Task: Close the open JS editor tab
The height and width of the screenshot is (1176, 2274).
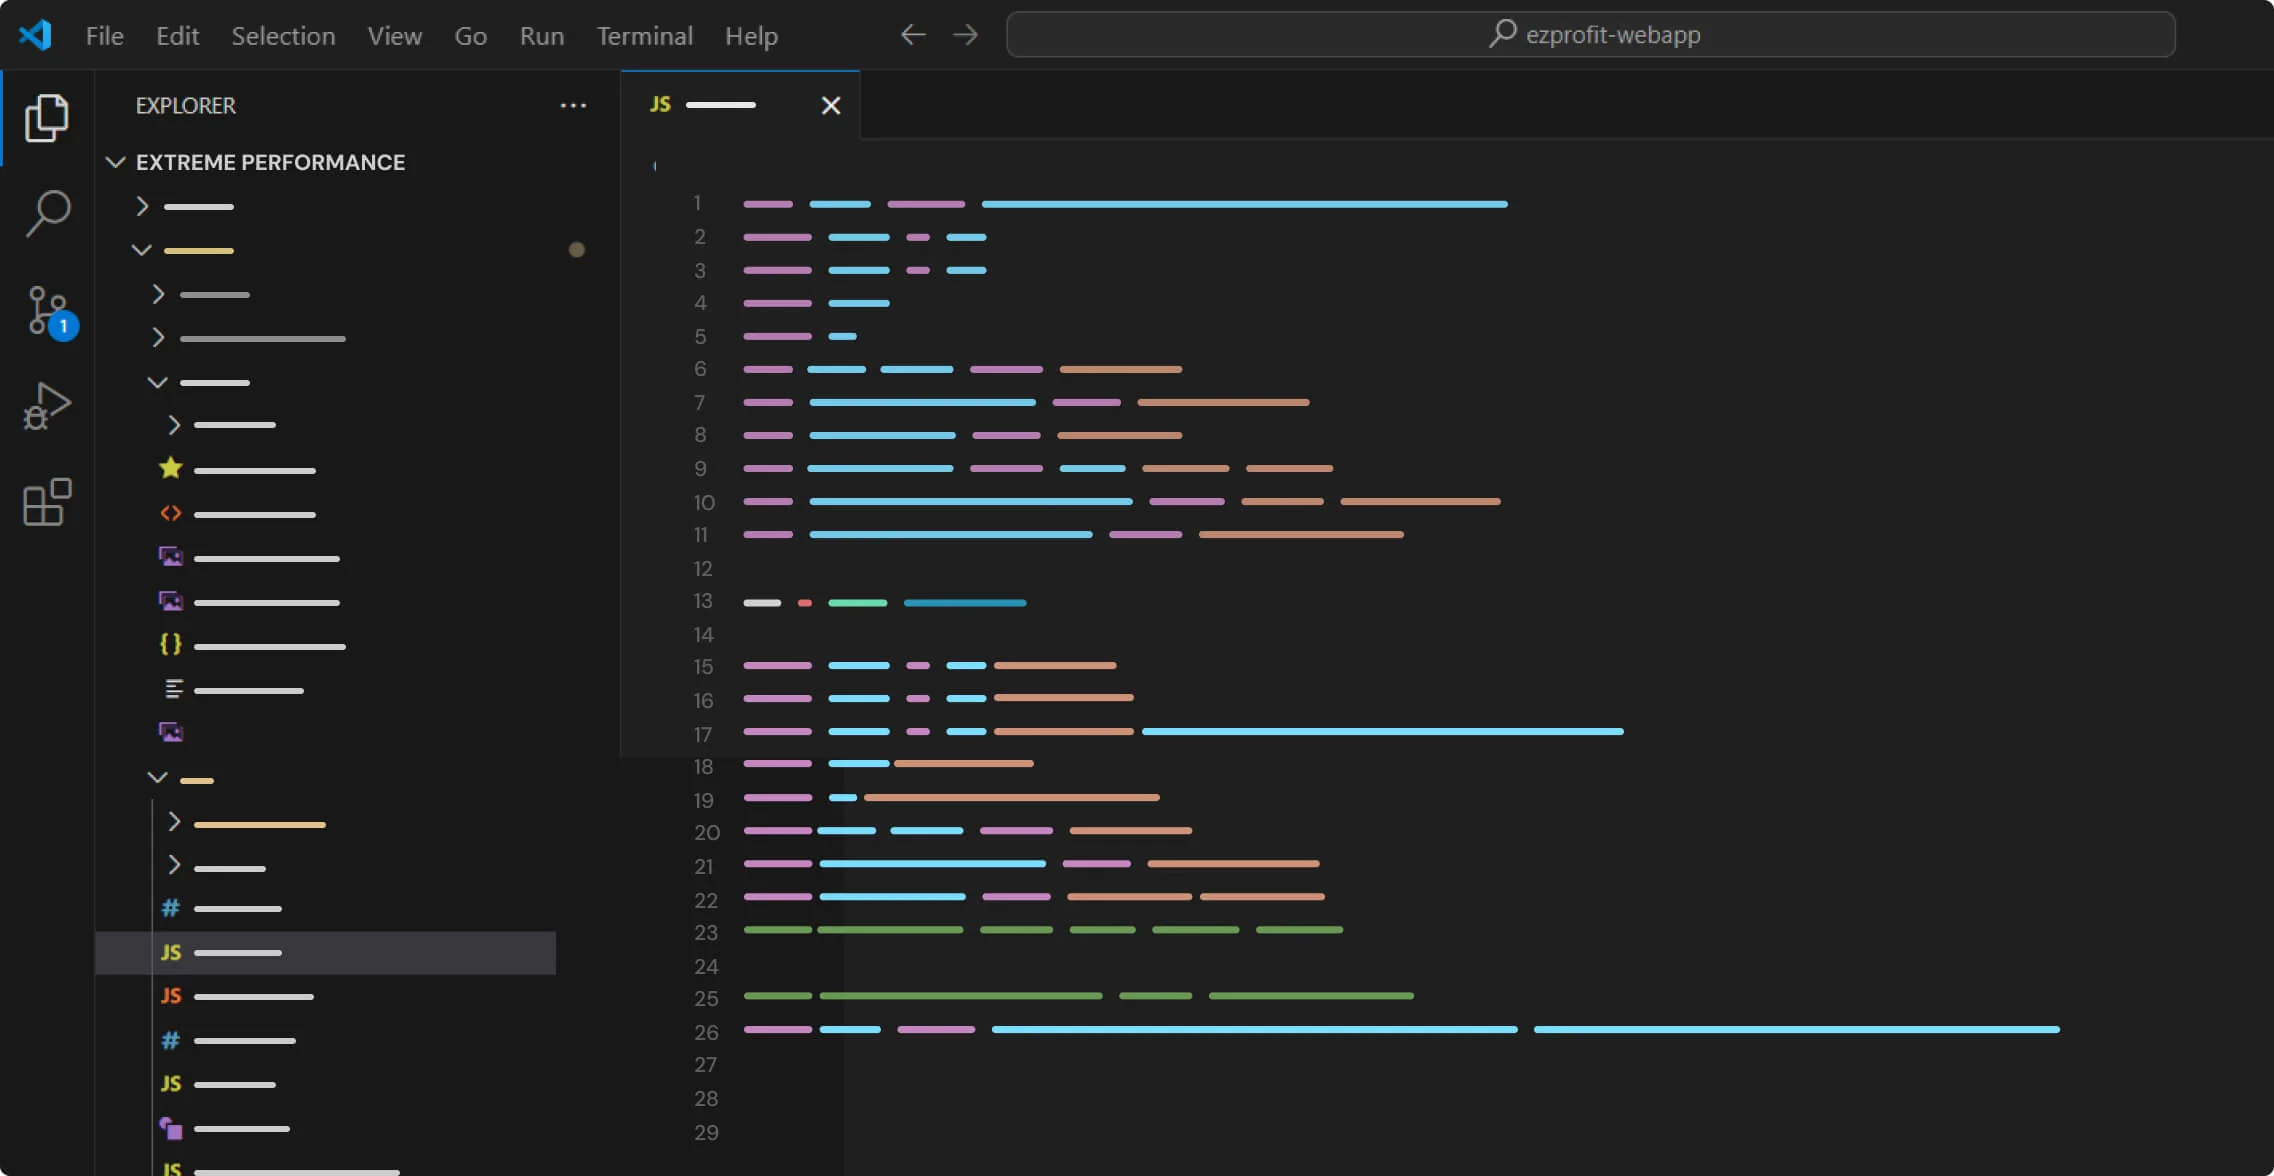Action: pos(830,105)
